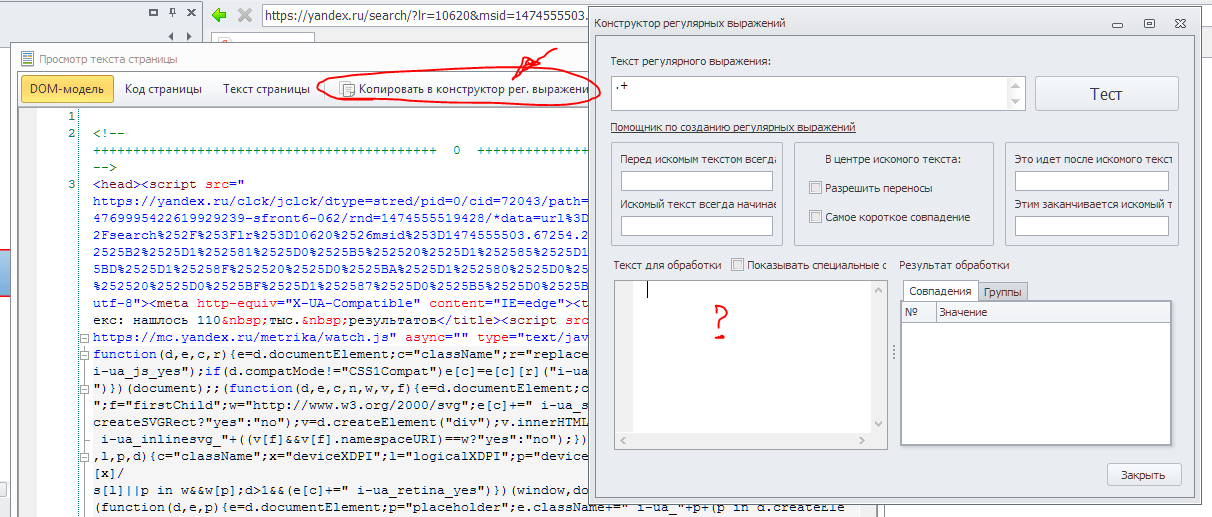Click the № column header in results table
This screenshot has width=1212, height=517.
click(918, 312)
